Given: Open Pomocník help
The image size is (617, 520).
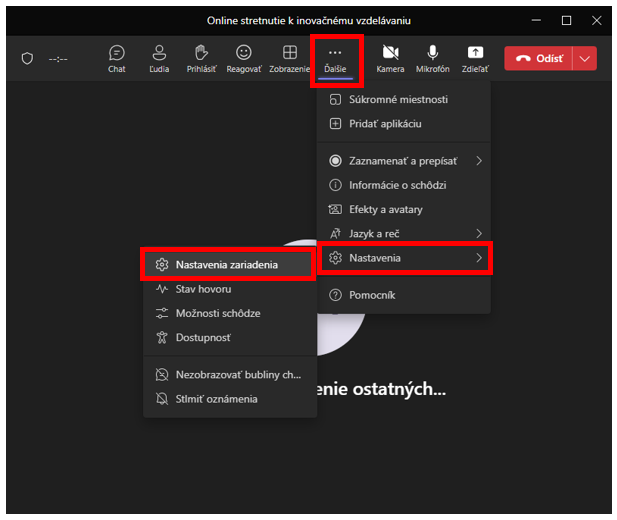Looking at the screenshot, I should click(404, 295).
